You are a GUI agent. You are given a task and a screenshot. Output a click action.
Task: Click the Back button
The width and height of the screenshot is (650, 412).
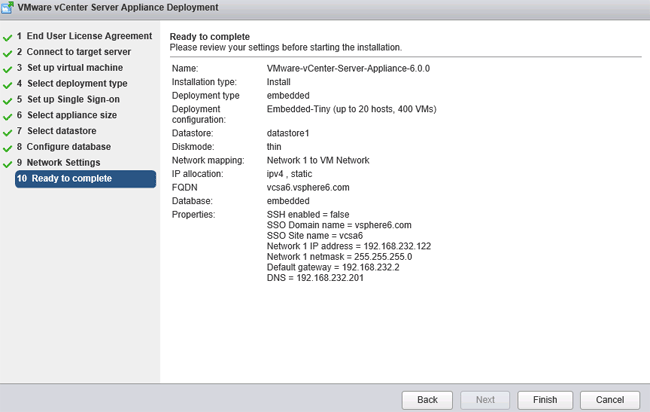pos(427,400)
